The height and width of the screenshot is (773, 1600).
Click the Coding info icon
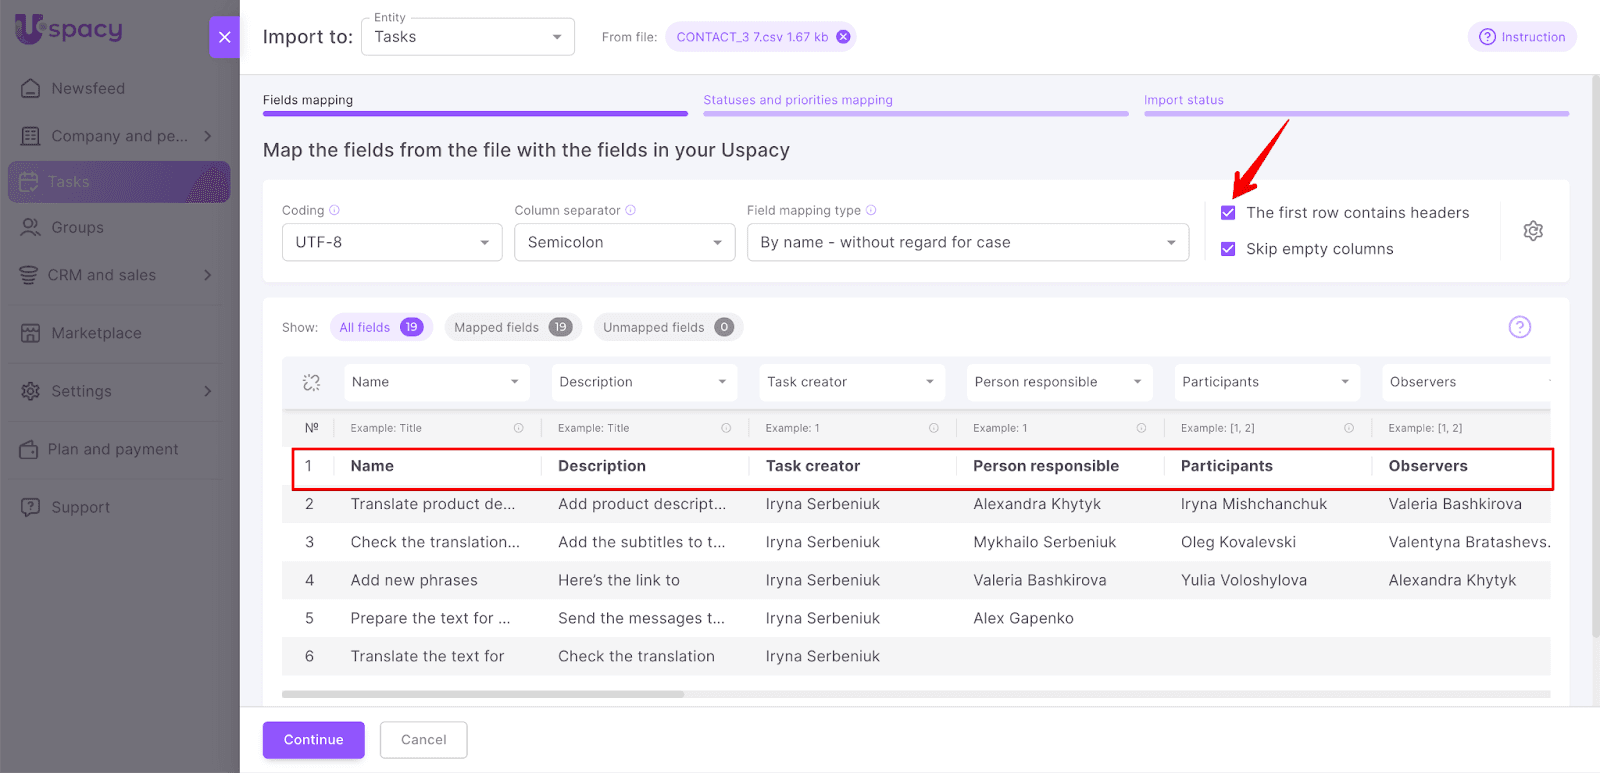335,210
